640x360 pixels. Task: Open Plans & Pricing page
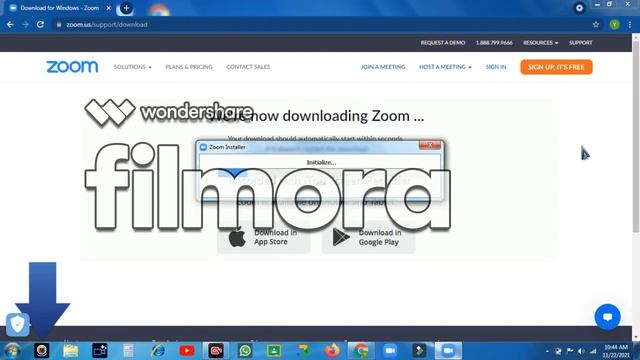[x=189, y=67]
